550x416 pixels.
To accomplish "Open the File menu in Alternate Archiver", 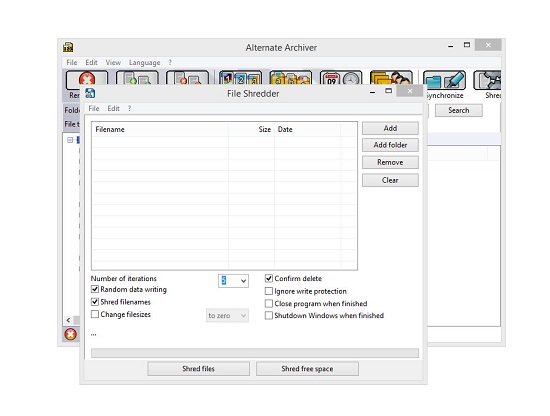I will point(72,62).
